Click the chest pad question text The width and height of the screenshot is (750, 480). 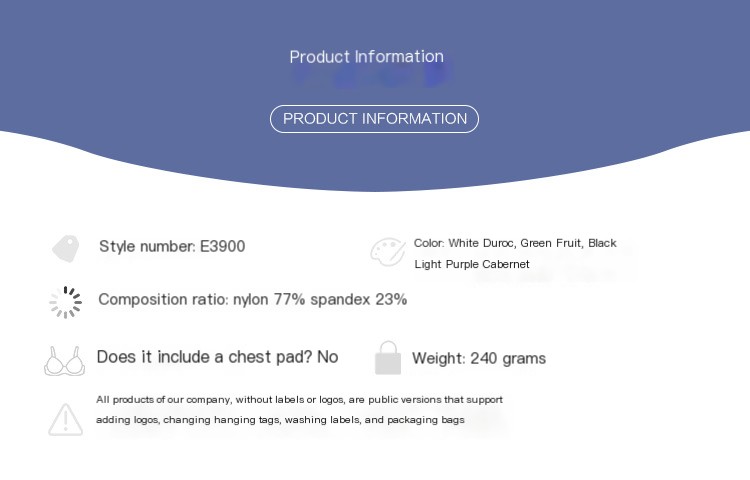(218, 357)
